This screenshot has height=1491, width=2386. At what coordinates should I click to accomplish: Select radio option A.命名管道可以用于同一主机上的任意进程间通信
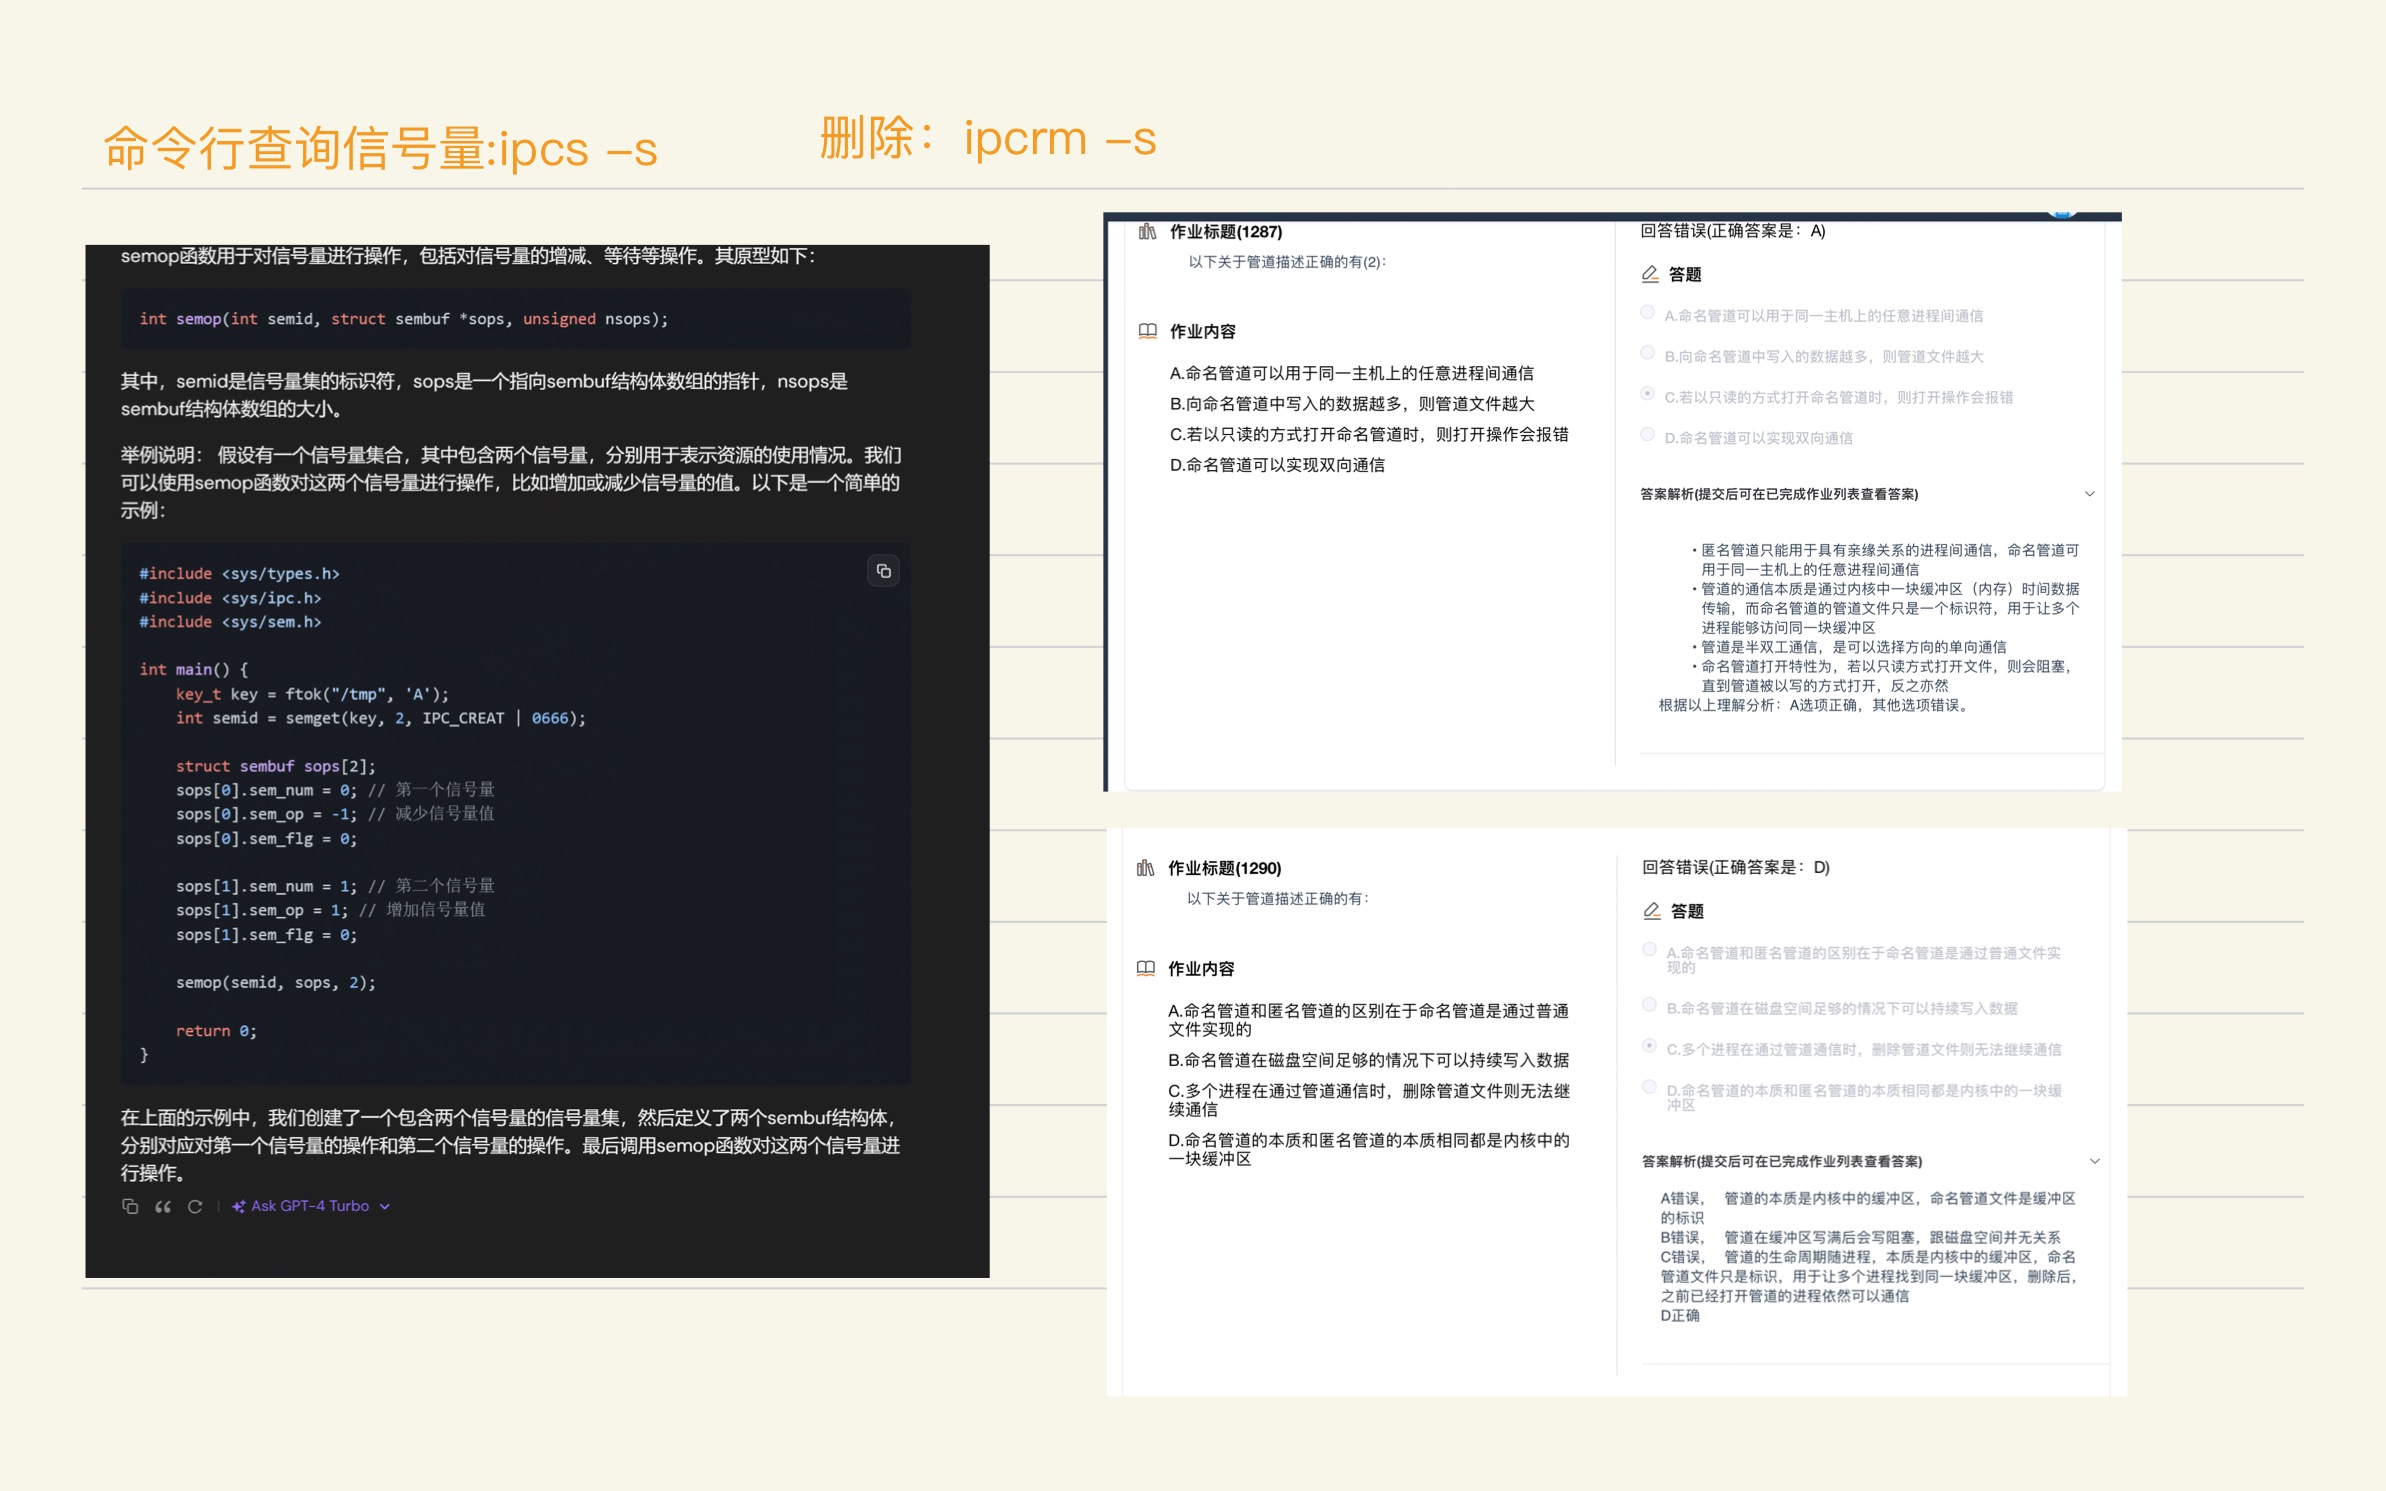(1647, 313)
